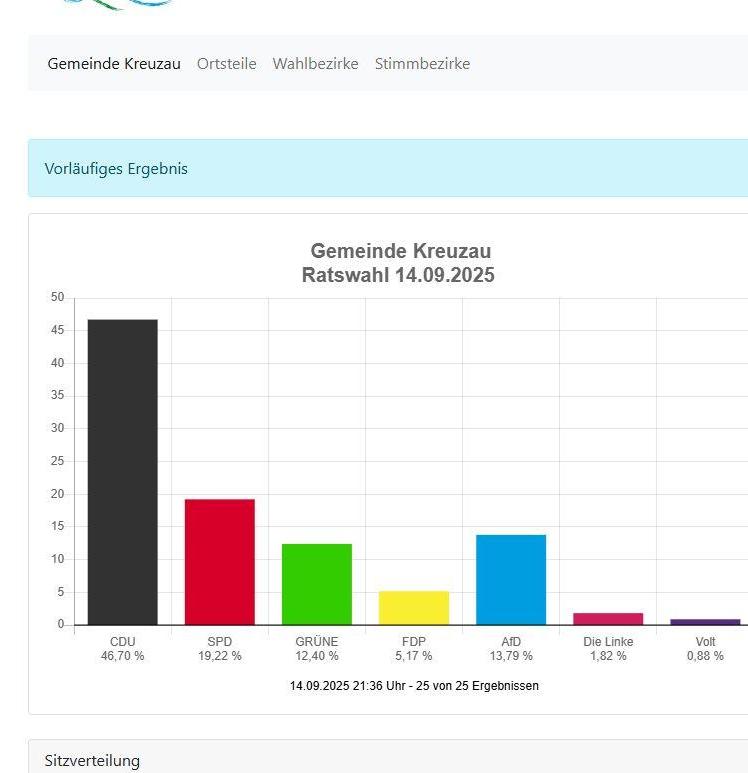Screen dimensions: 748x773
Task: Open the Wahlbezirke tab
Action: [x=315, y=64]
